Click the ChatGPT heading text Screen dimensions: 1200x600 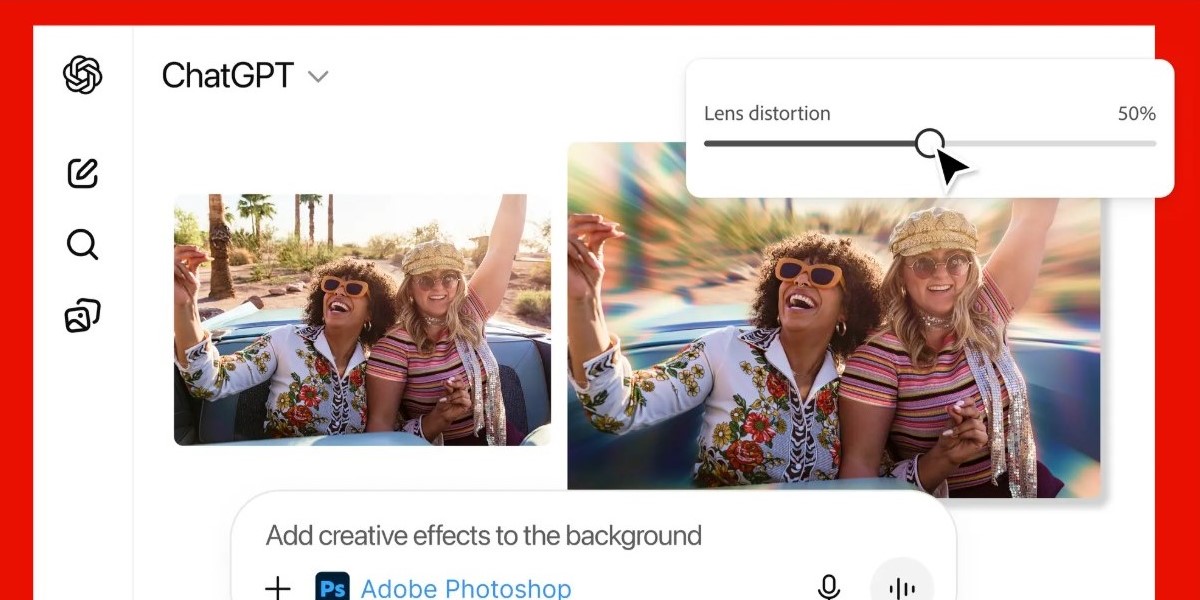click(x=228, y=74)
